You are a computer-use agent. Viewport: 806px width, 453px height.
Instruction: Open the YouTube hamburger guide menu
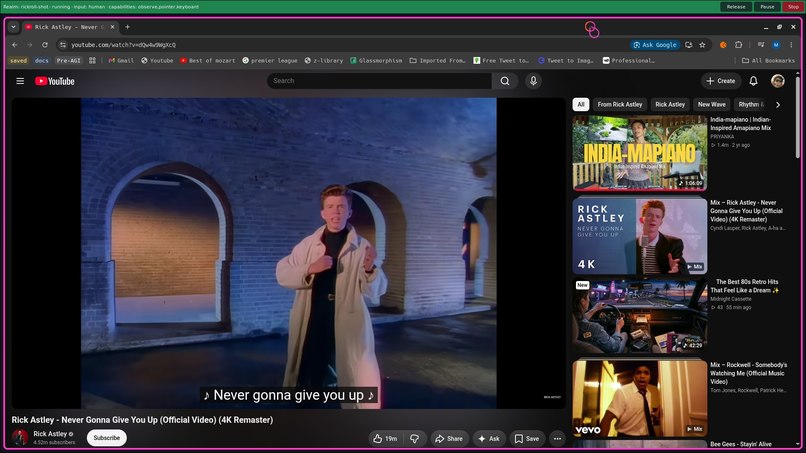tap(20, 81)
